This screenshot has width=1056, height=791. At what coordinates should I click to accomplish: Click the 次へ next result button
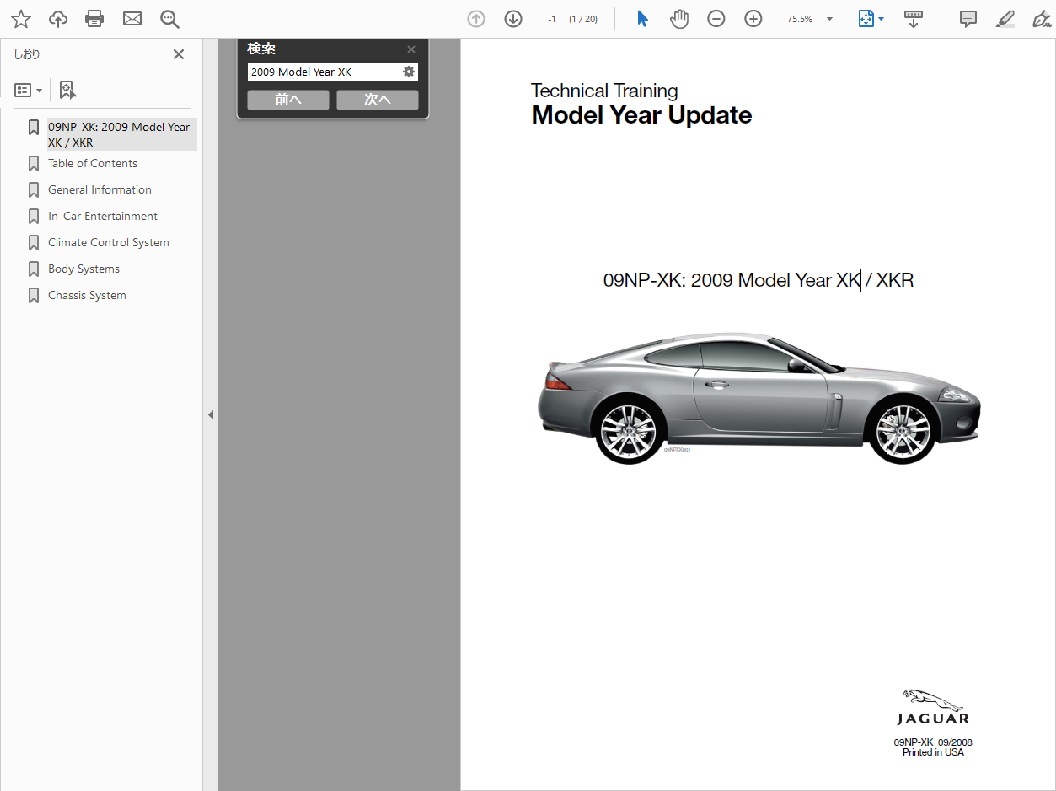click(x=377, y=100)
